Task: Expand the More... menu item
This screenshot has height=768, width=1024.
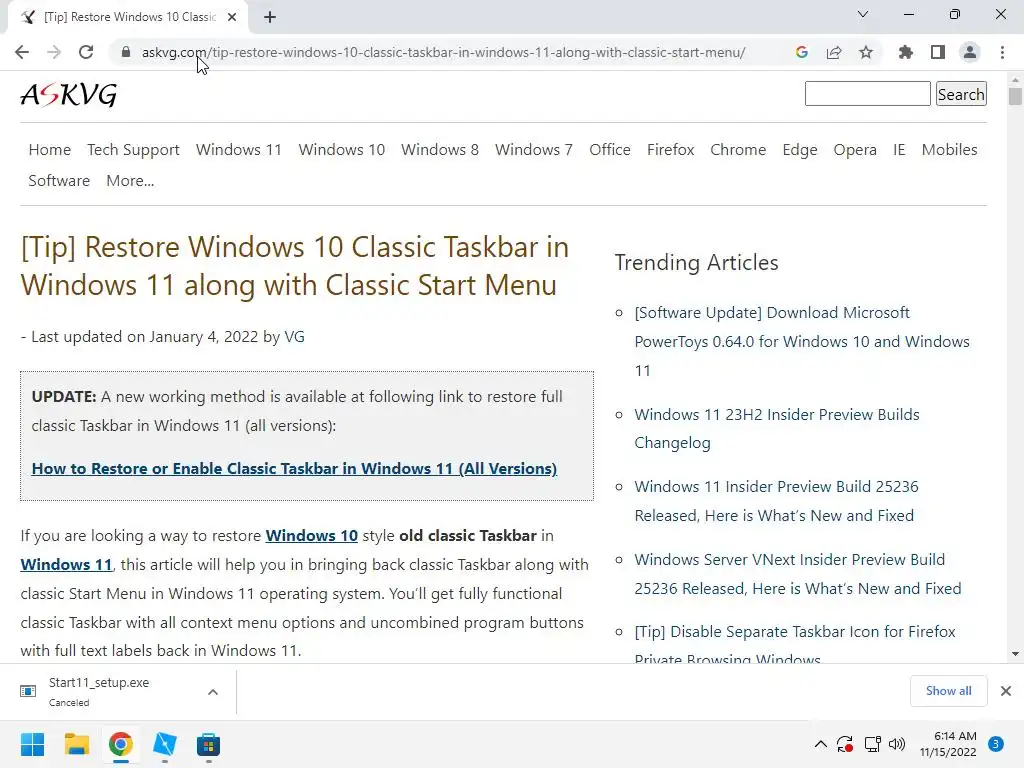Action: coord(130,181)
